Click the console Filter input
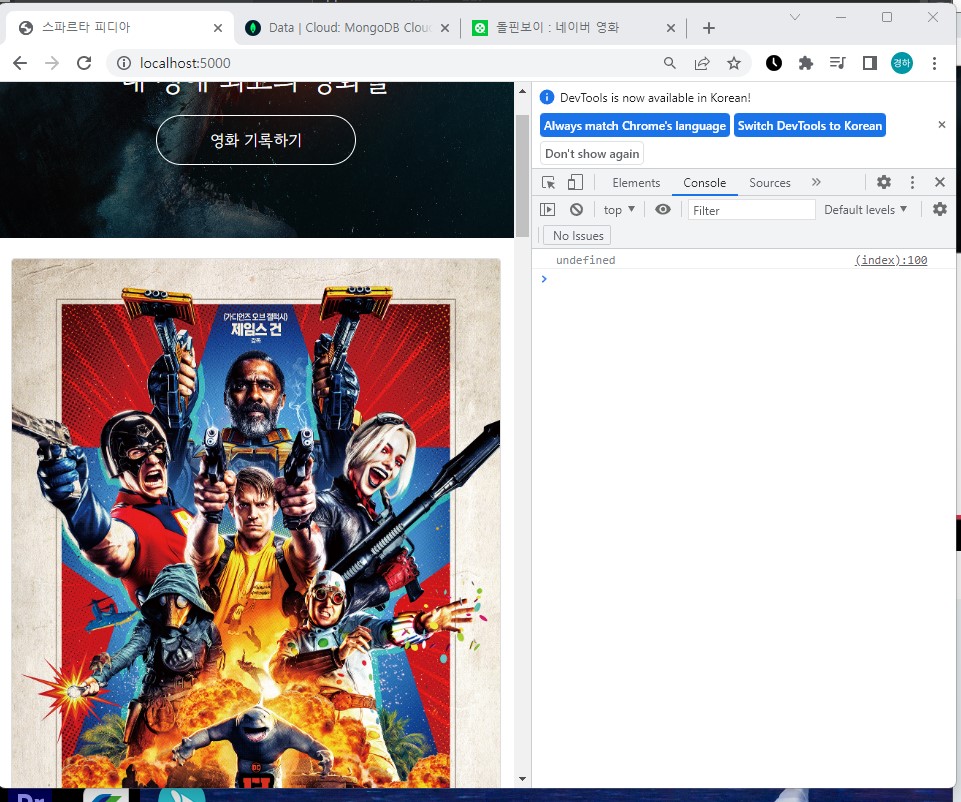 pyautogui.click(x=751, y=210)
